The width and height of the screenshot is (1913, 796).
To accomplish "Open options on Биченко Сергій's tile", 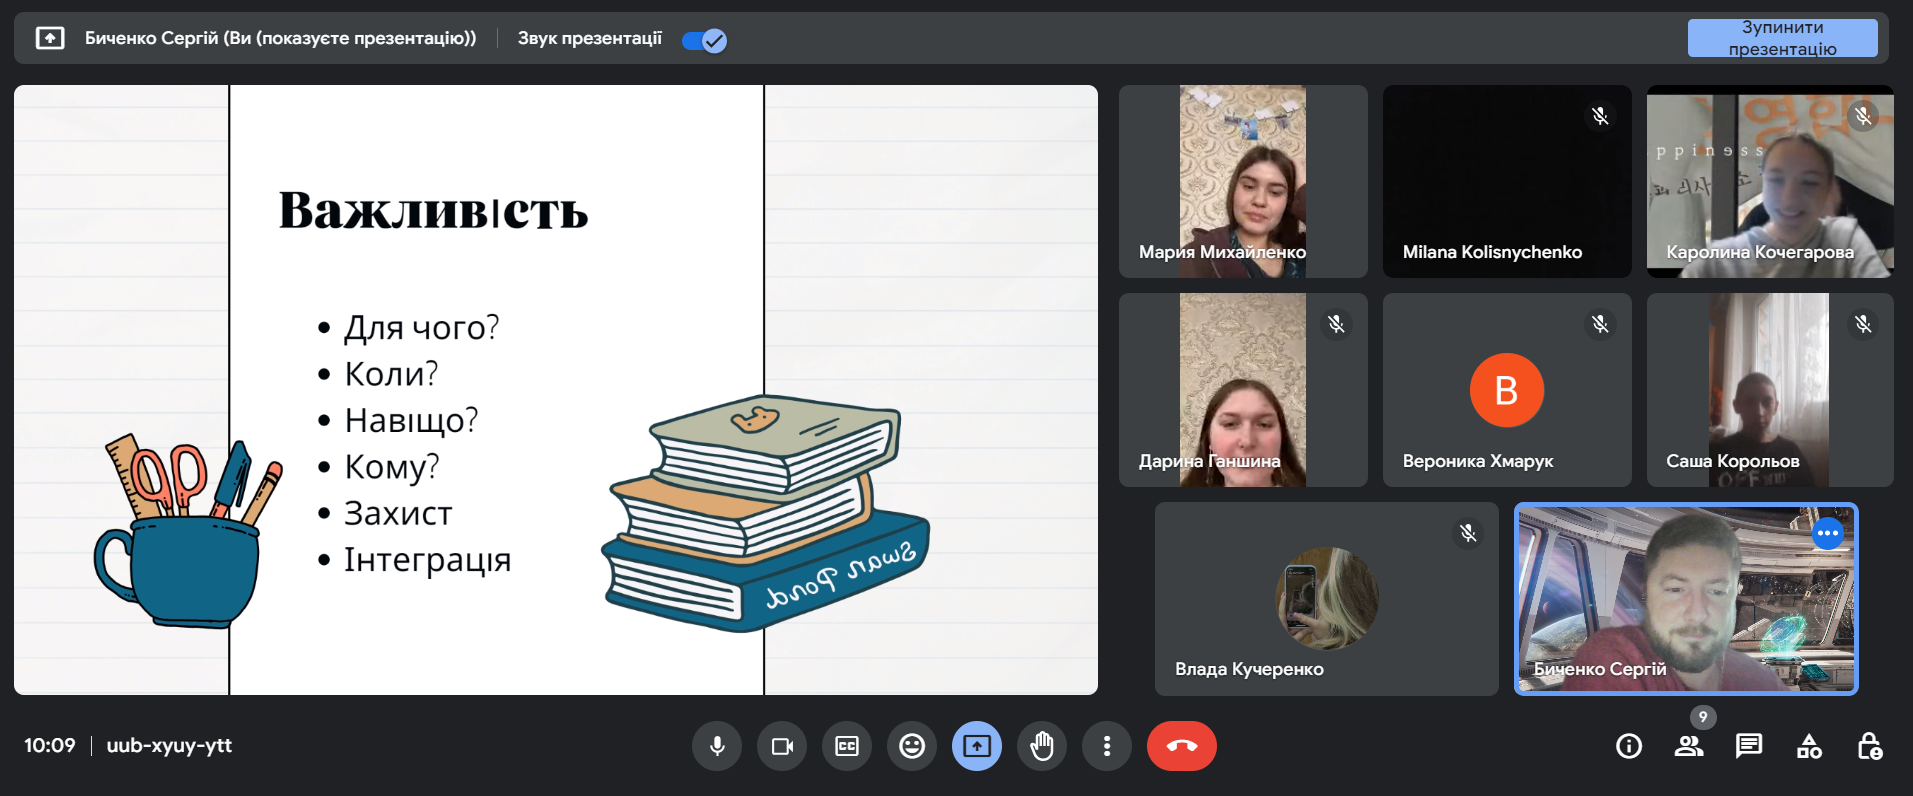I will pos(1827,533).
